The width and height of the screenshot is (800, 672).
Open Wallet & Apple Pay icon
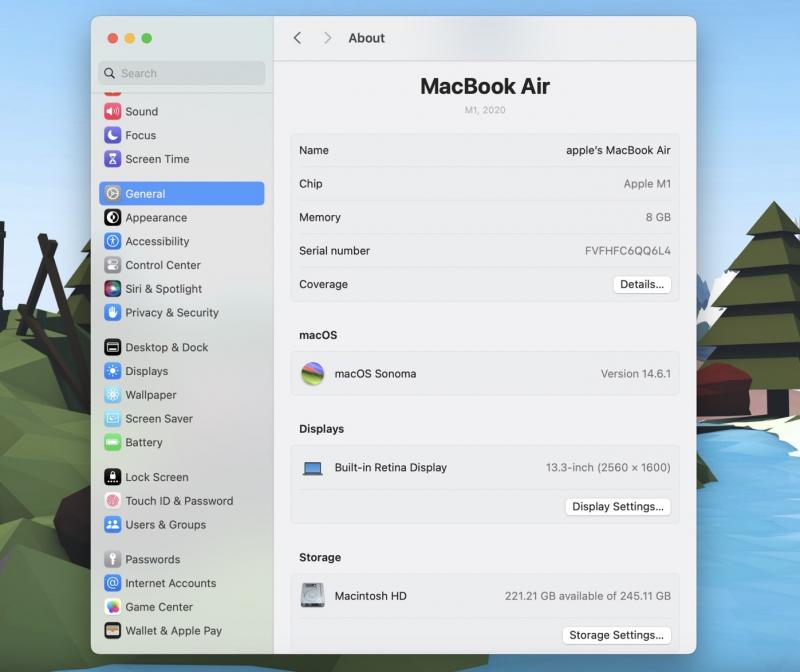click(x=113, y=631)
